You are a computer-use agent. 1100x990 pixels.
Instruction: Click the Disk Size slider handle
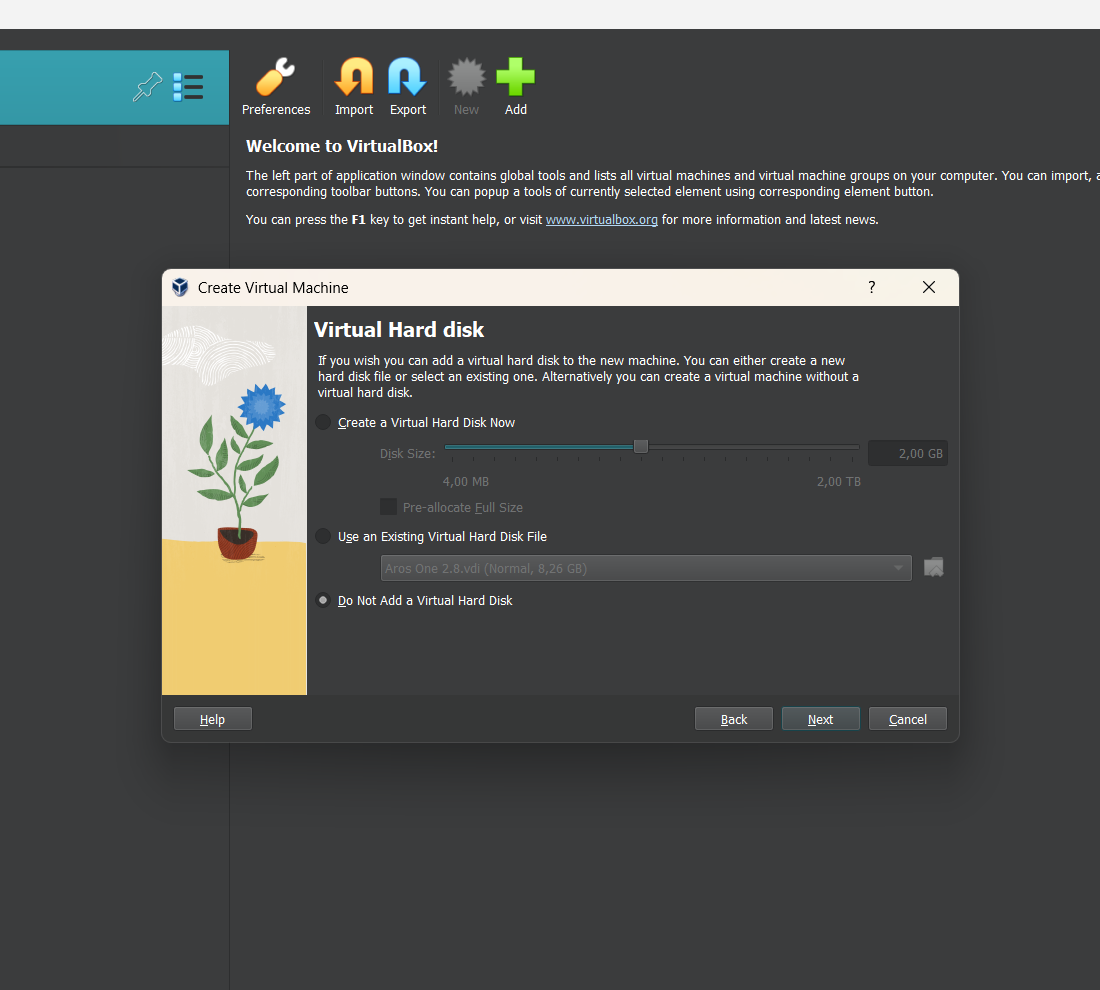coord(640,446)
